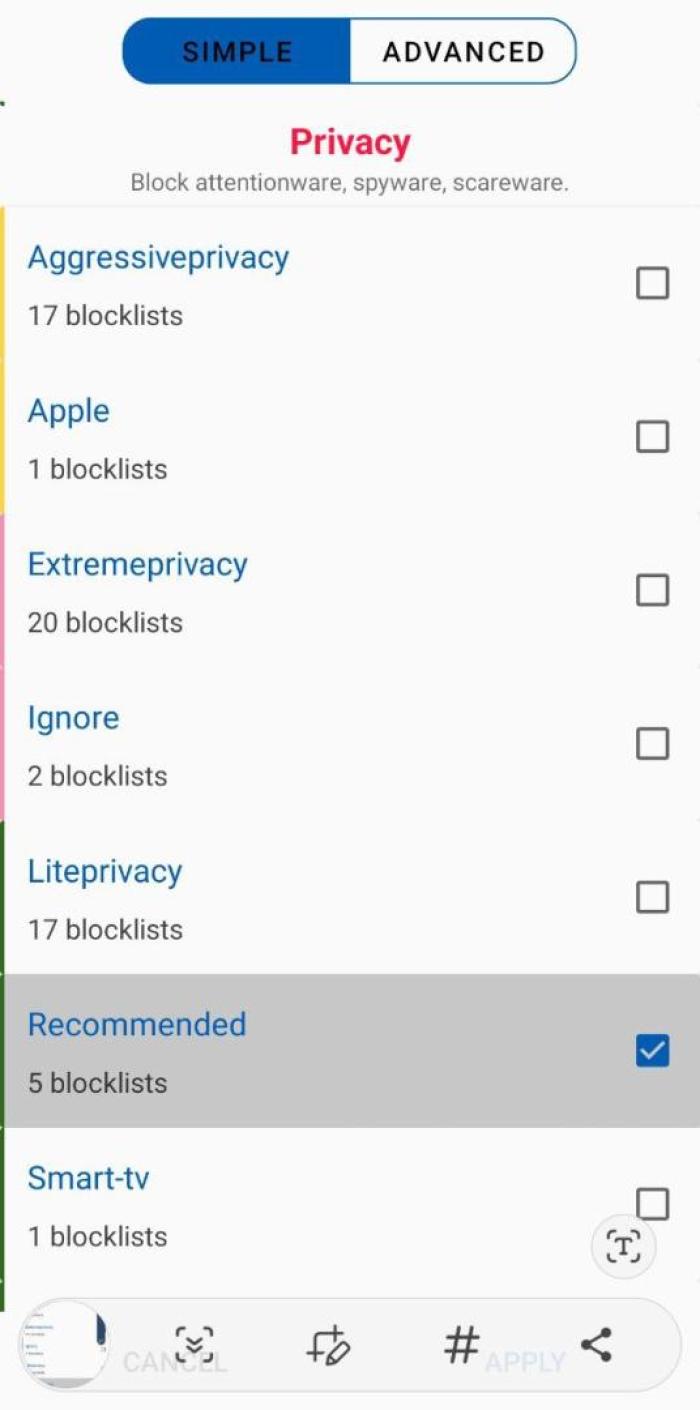This screenshot has height=1410, width=700.
Task: Select the Aggressiveprivacy category link
Action: point(157,257)
